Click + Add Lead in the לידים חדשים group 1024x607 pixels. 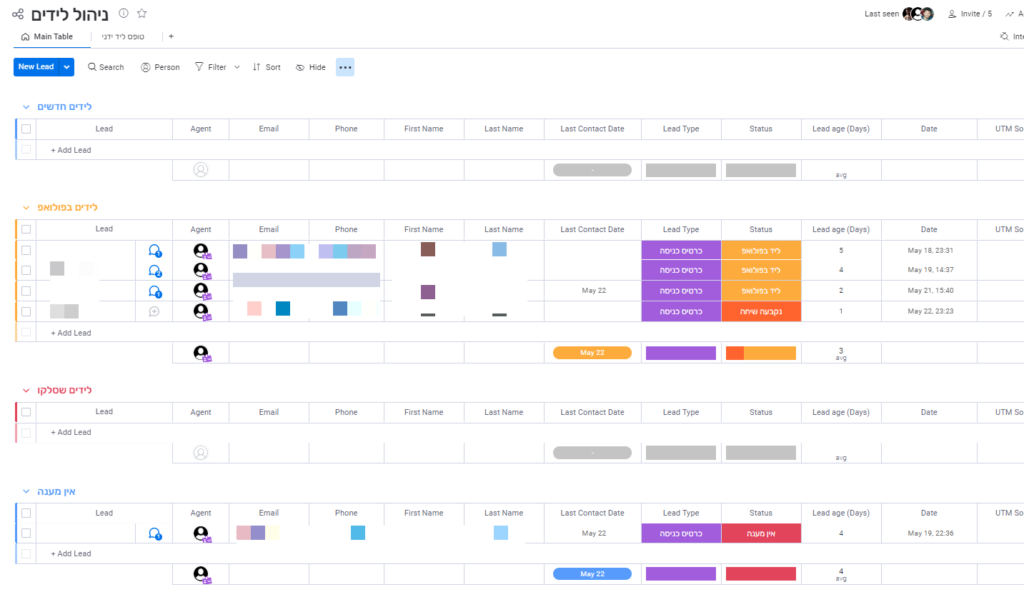coord(71,150)
